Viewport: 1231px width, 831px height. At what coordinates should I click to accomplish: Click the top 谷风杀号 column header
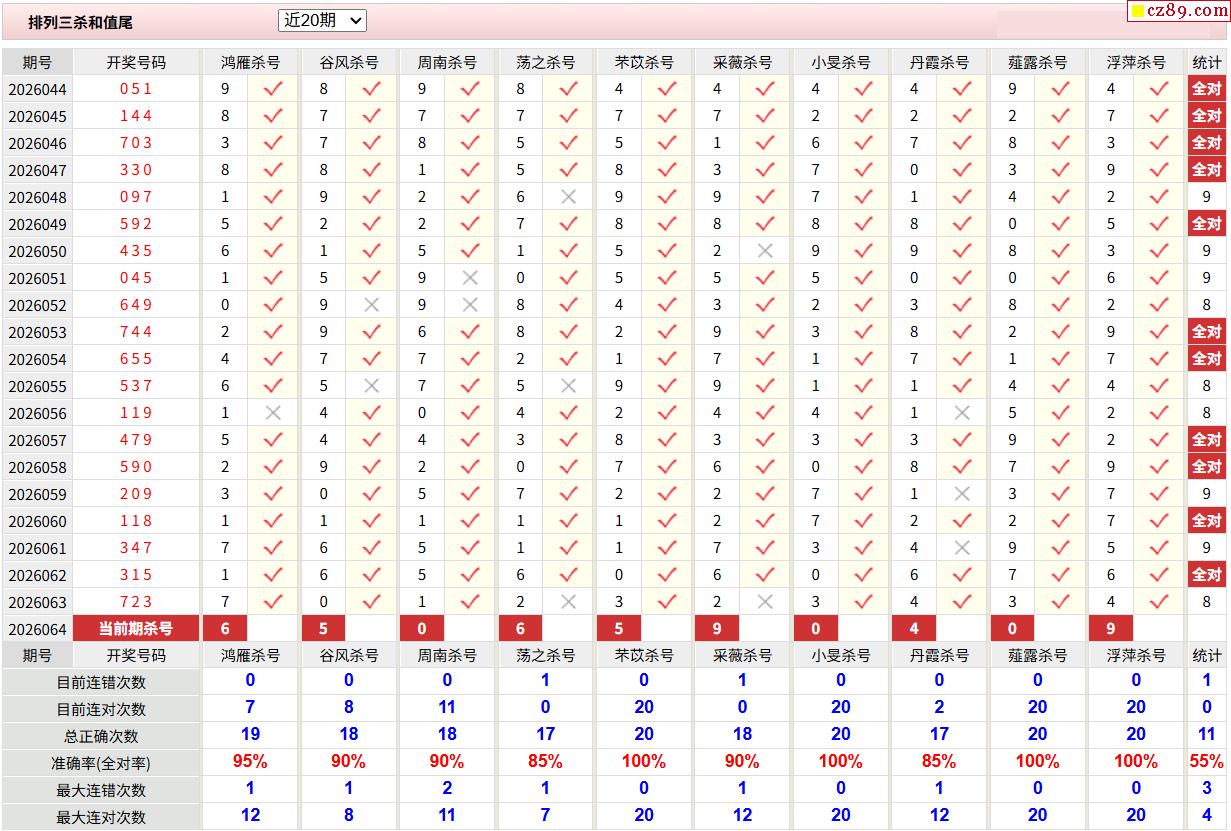click(349, 62)
